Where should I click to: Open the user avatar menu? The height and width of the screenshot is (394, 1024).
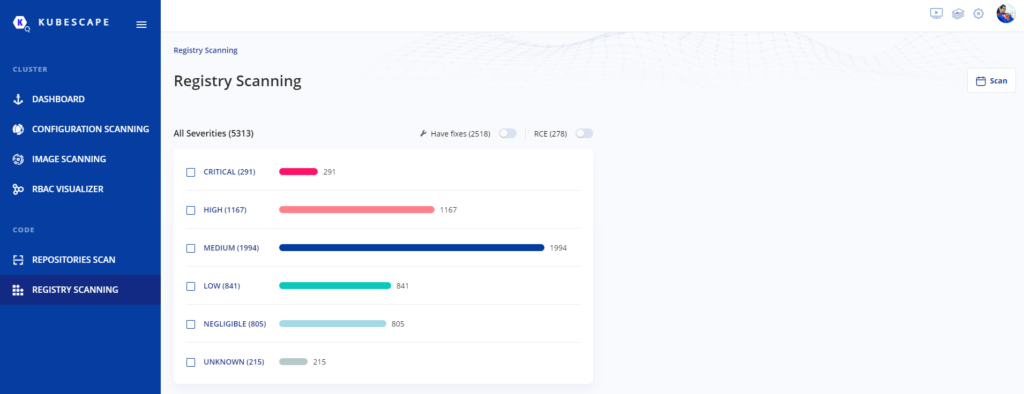(1006, 13)
